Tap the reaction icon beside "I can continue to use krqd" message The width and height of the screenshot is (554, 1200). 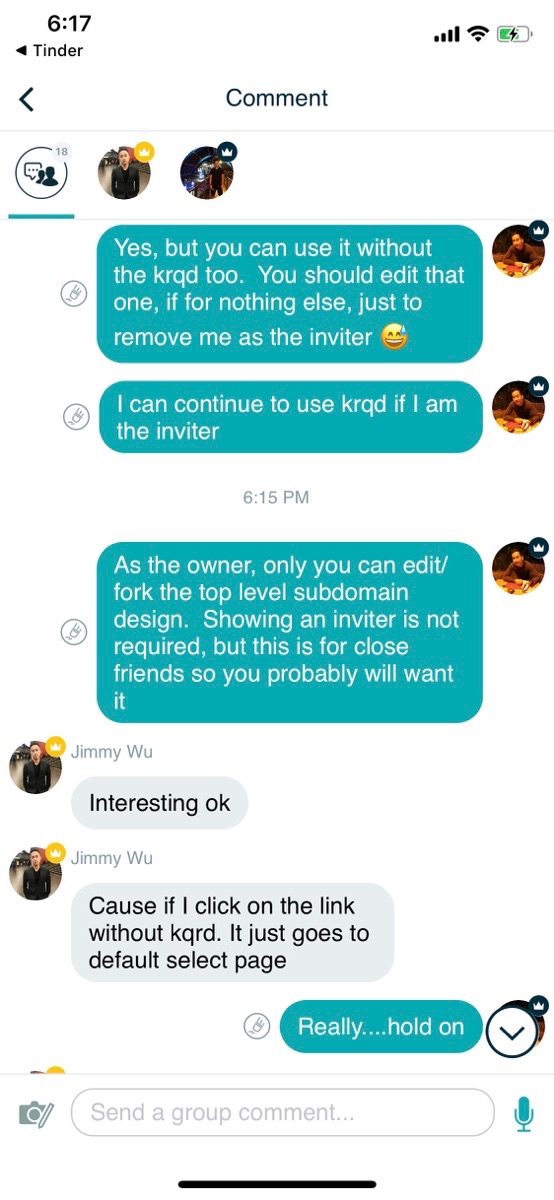76,417
